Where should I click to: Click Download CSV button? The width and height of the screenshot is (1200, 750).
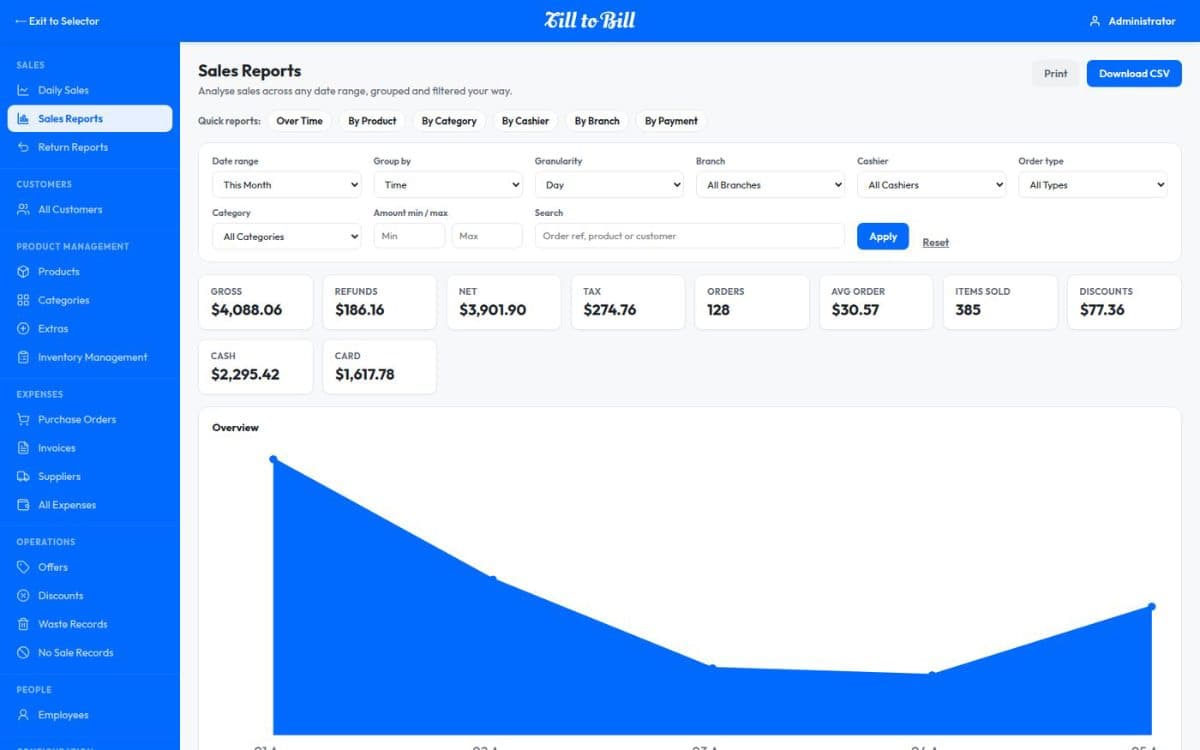pyautogui.click(x=1134, y=73)
